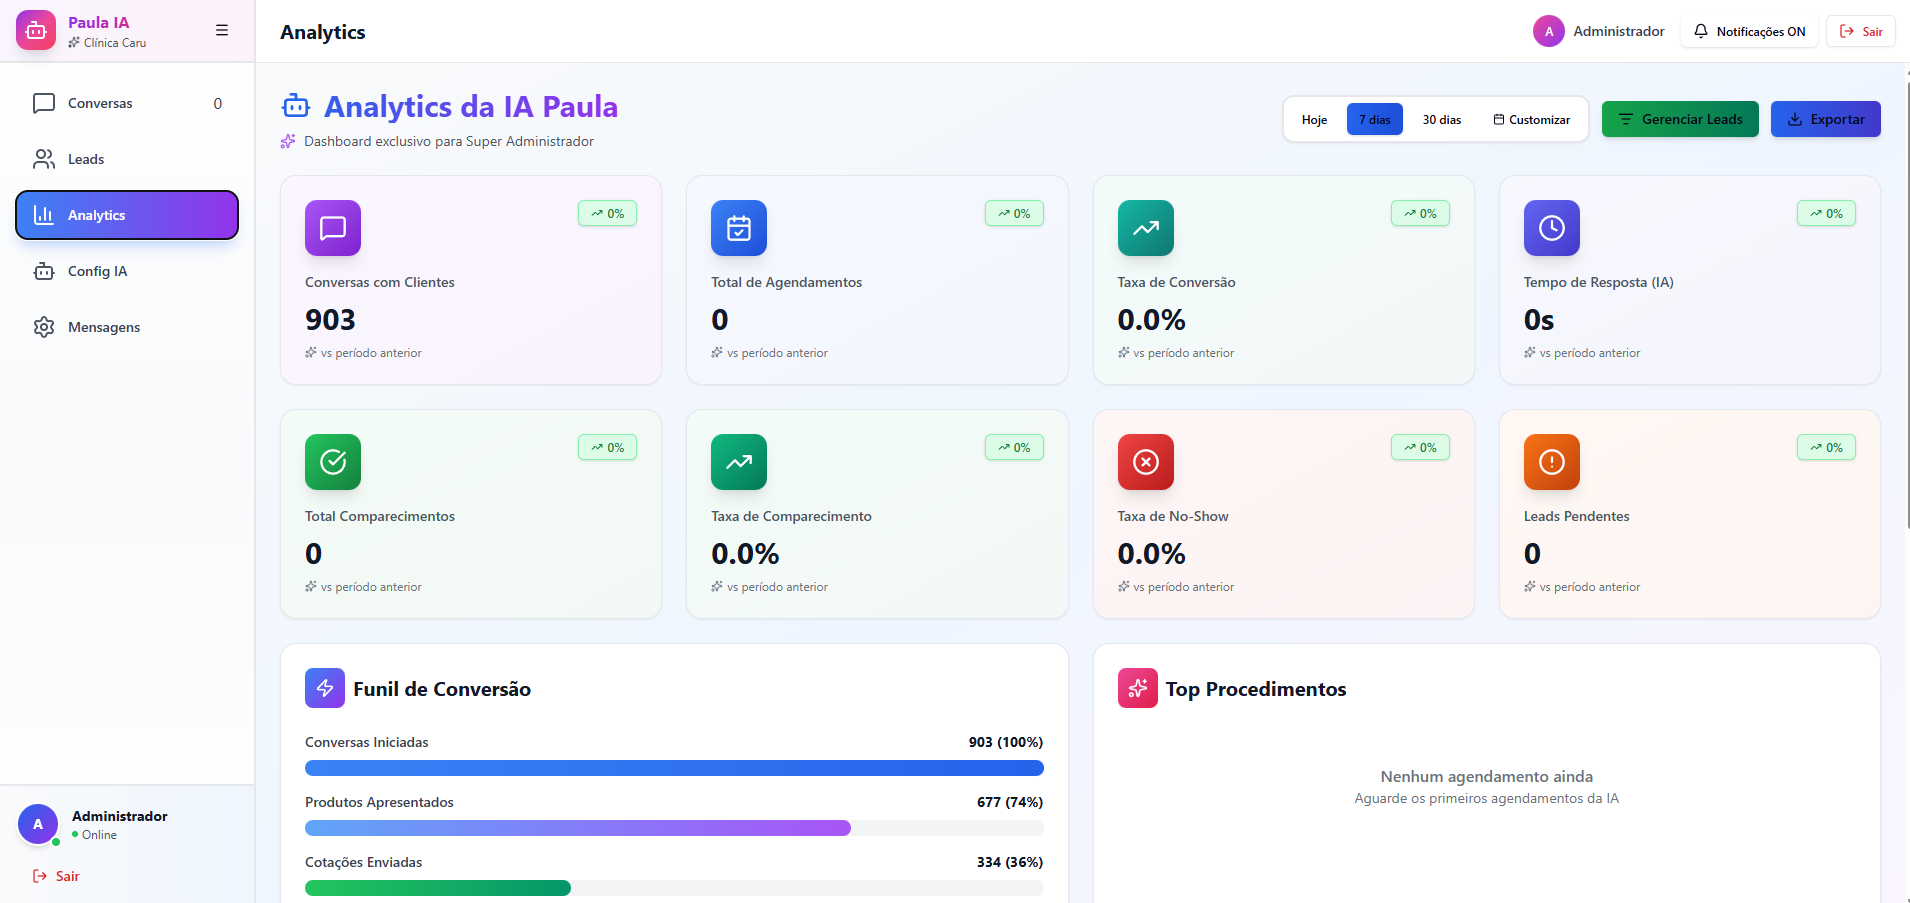This screenshot has width=1910, height=903.
Task: Click the Total de Agendamentos calendar icon
Action: [x=739, y=228]
